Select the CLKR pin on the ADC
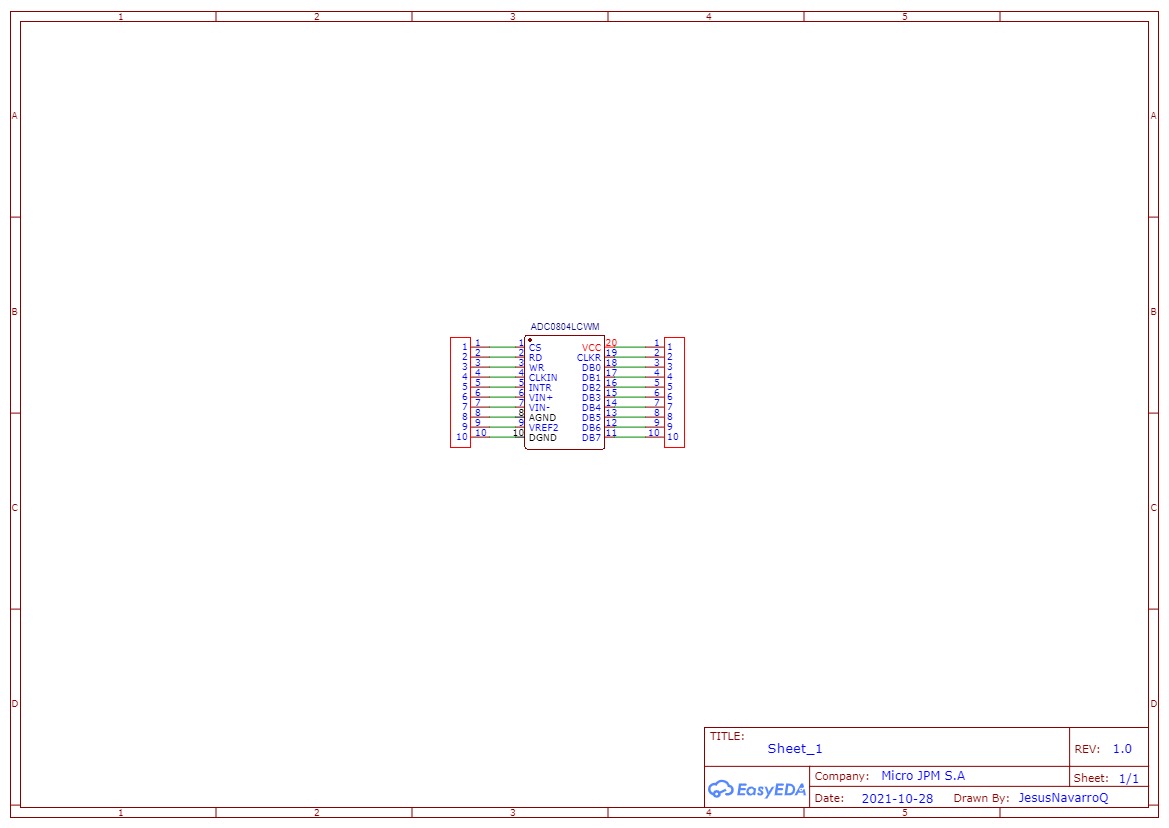The width and height of the screenshot is (1169, 828). pyautogui.click(x=590, y=358)
